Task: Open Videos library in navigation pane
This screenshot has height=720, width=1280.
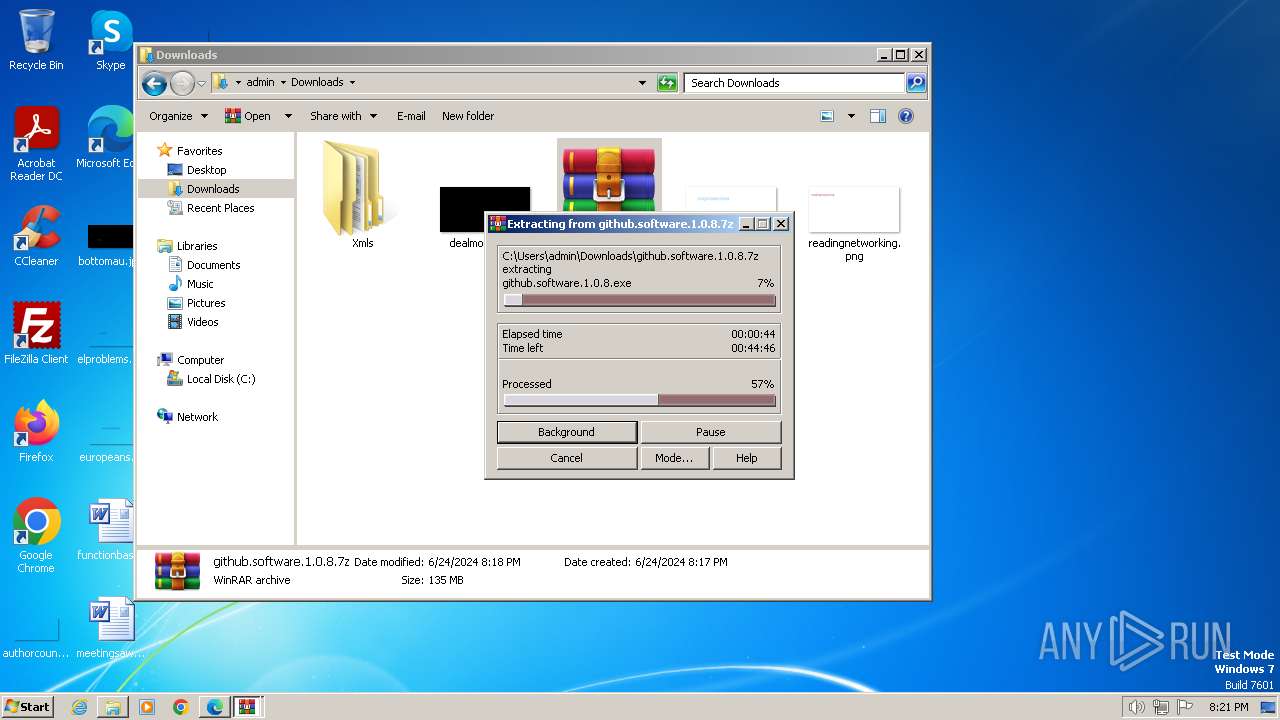Action: point(202,322)
